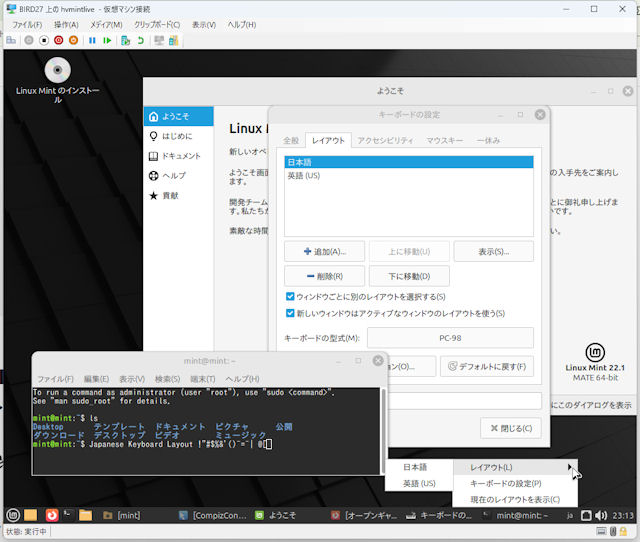Click the 表示(S)... button

(x=493, y=251)
